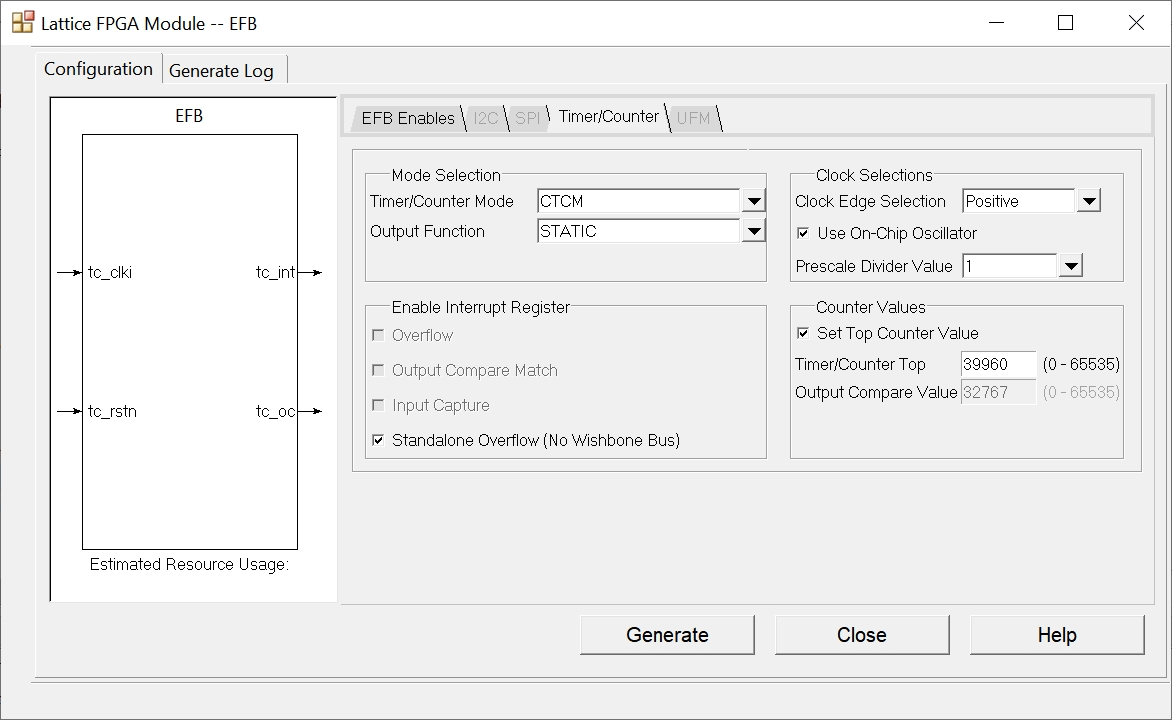Click the disabled I2C tab
The height and width of the screenshot is (720, 1172).
click(x=486, y=118)
